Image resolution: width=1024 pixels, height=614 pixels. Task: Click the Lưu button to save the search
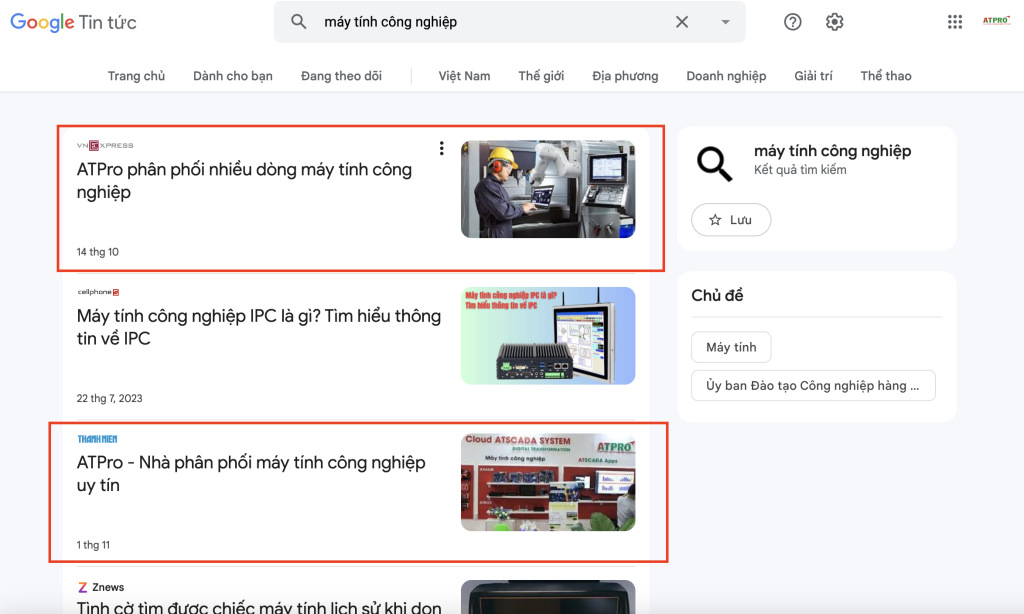click(x=731, y=220)
